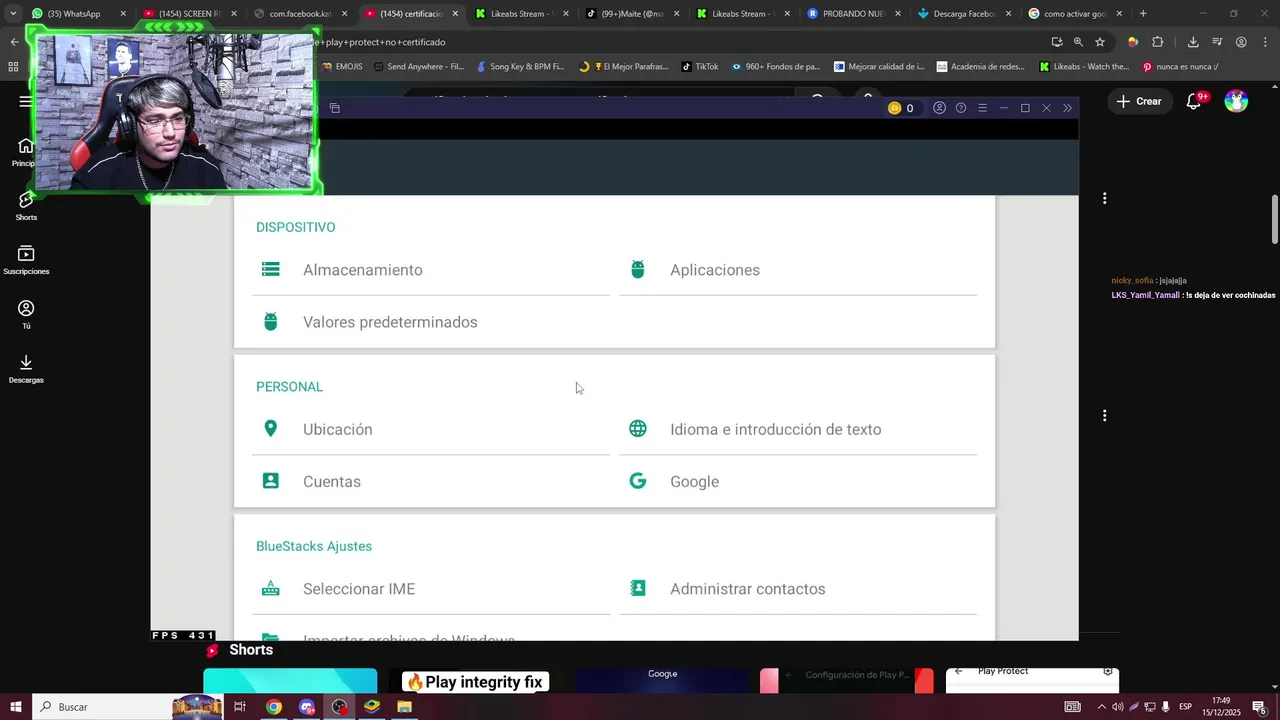Open YouTube notifications bell
Screen dimensions: 1280x720
pyautogui.click(x=1194, y=101)
